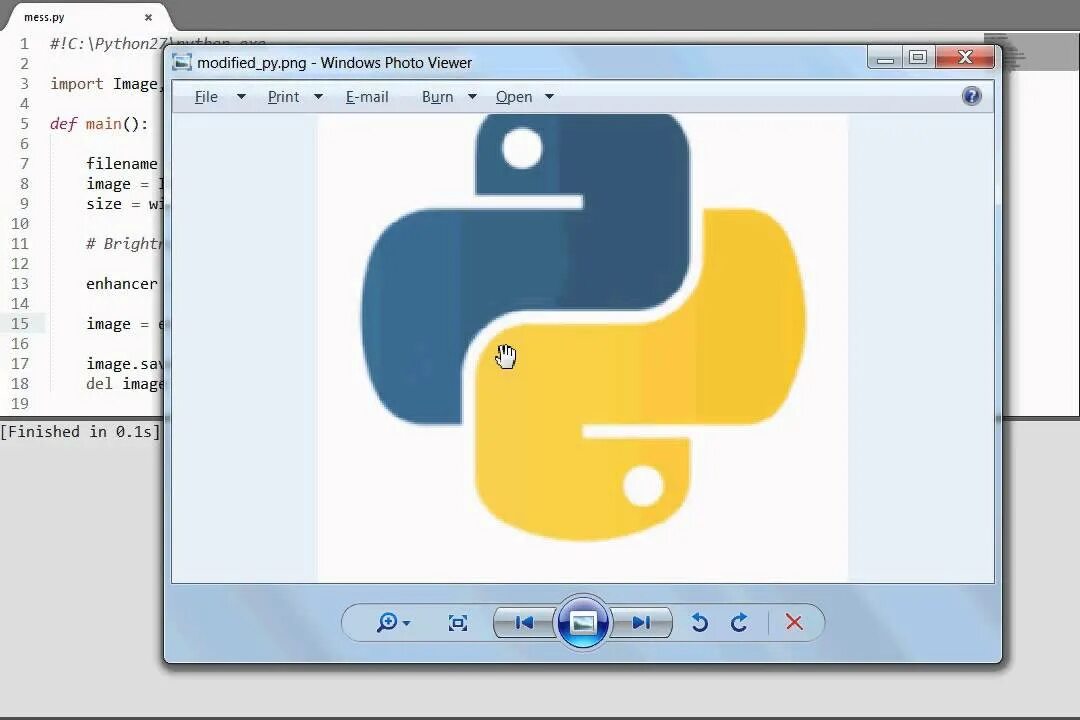Click line number 1 in editor gutter
Image resolution: width=1080 pixels, height=720 pixels.
tap(24, 44)
